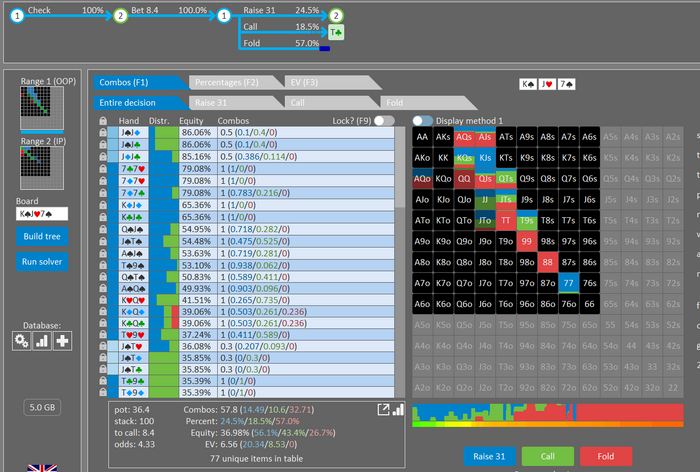Toggle the Lock? (F9) switch
The height and width of the screenshot is (472, 700).
384,121
